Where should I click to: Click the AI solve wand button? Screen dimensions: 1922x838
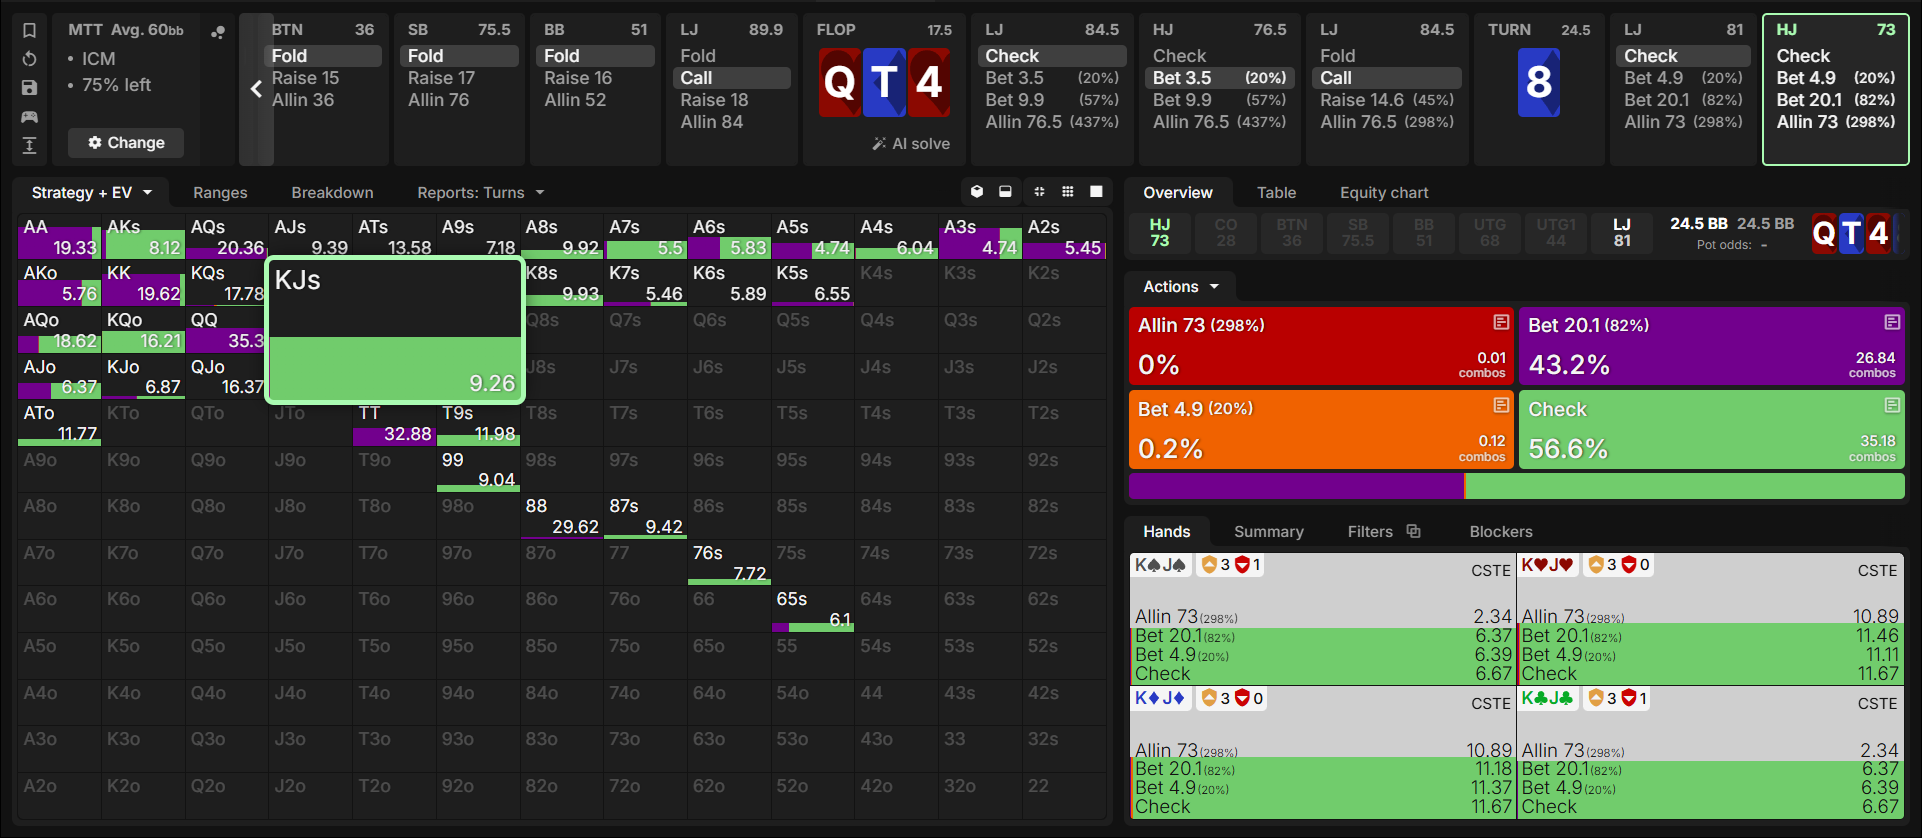(911, 144)
